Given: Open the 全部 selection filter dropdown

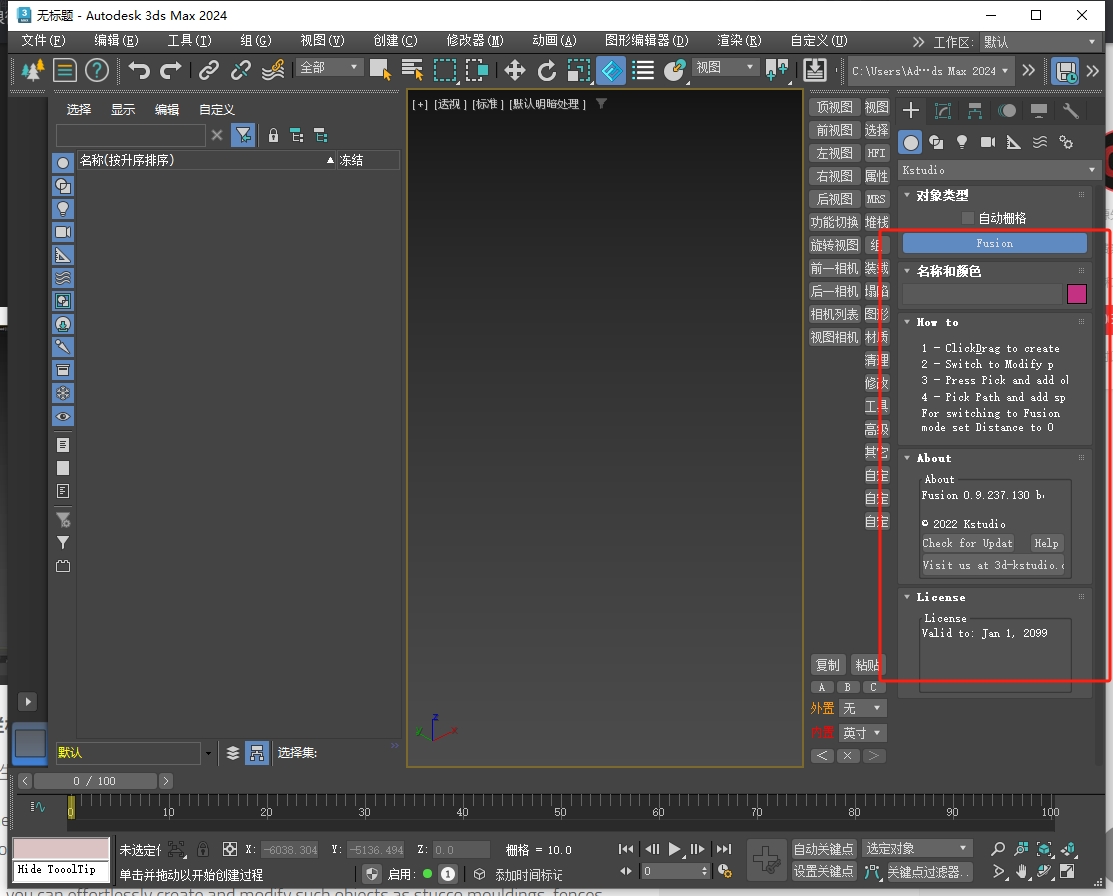Looking at the screenshot, I should 329,67.
